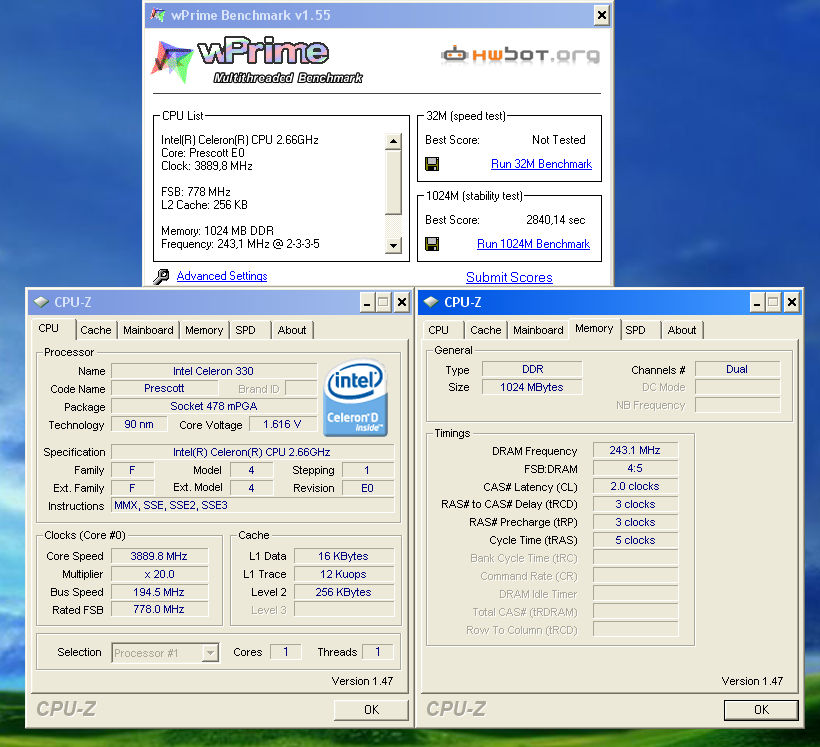Click the Package field Socket 478 mPGA
This screenshot has height=747, width=820.
214,406
